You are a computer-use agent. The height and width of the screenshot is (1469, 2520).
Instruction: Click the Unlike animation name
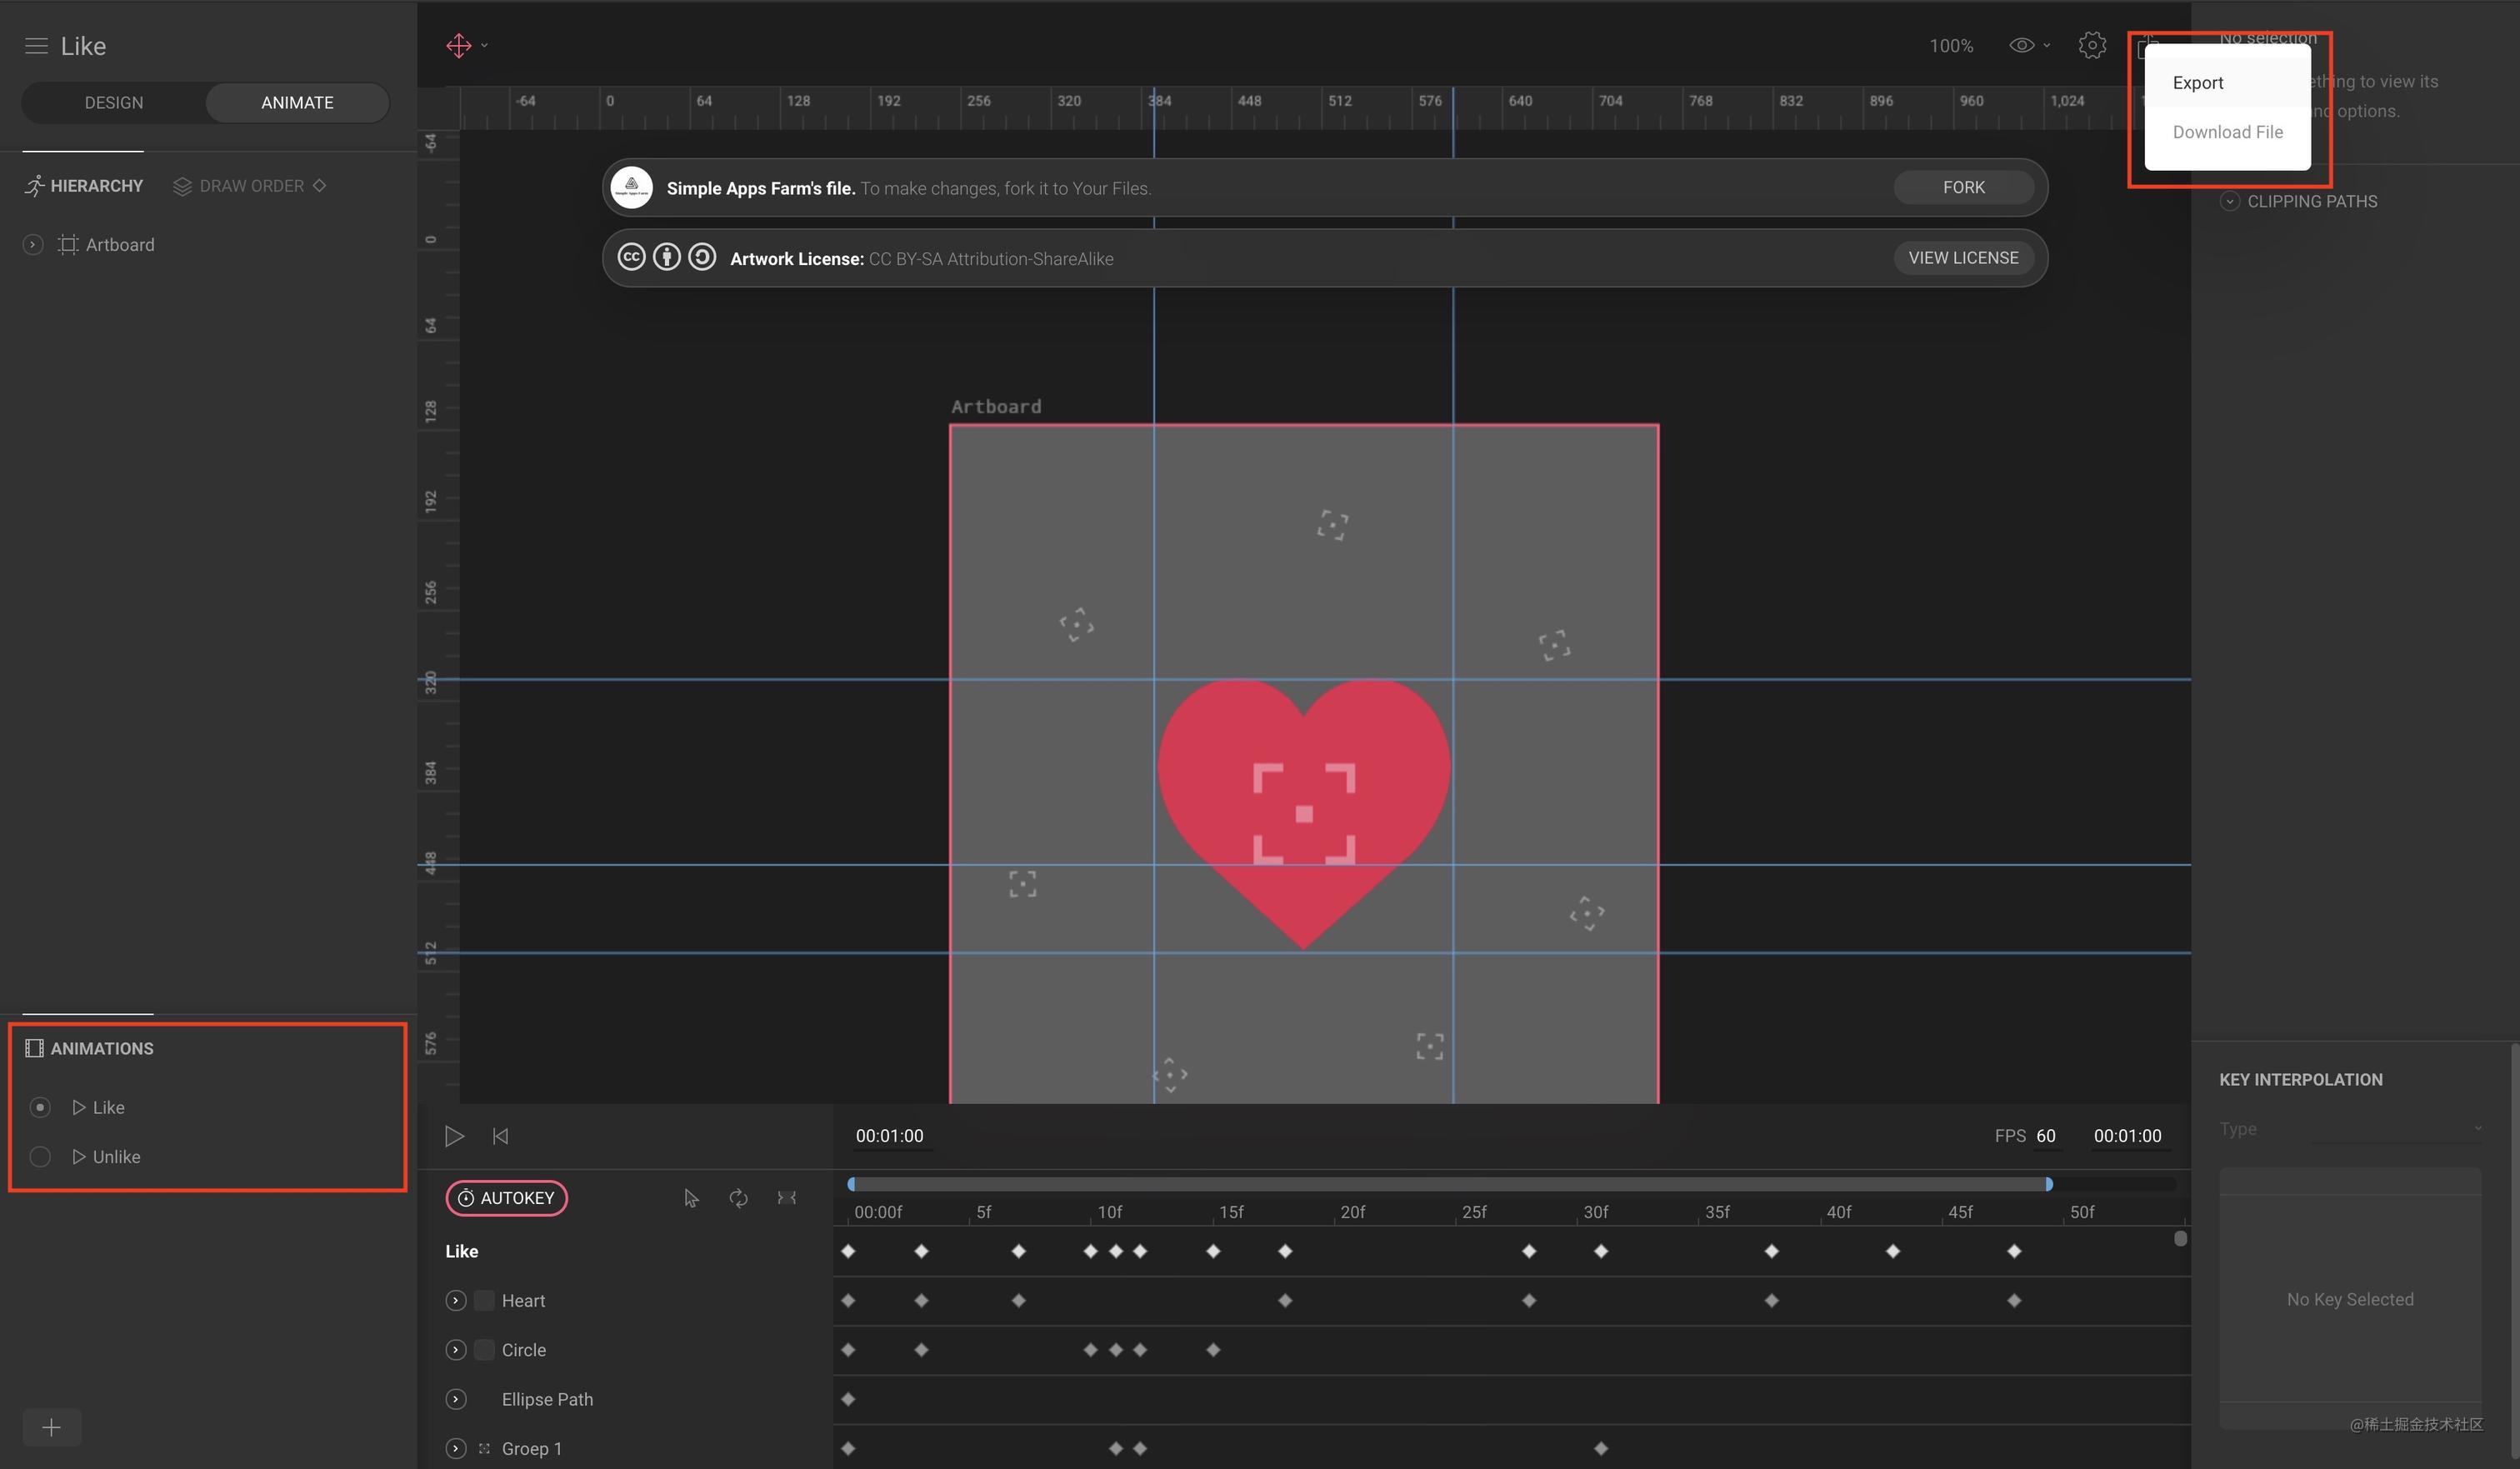pos(116,1156)
